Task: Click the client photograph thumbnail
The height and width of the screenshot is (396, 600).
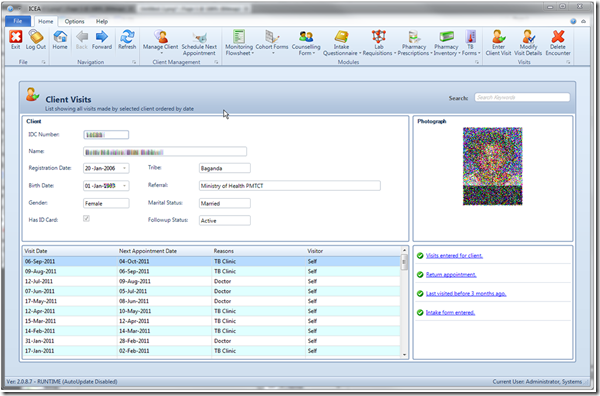Action: click(492, 166)
